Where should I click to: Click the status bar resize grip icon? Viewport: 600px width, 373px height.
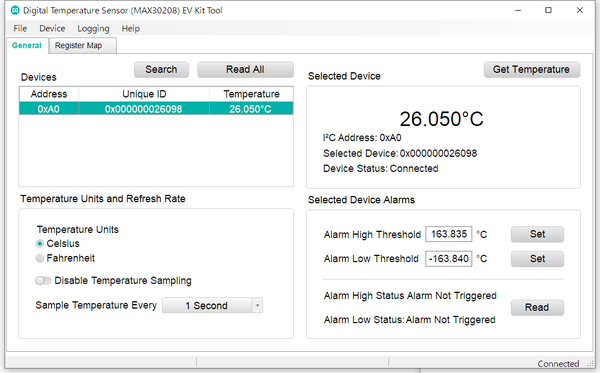(x=590, y=365)
